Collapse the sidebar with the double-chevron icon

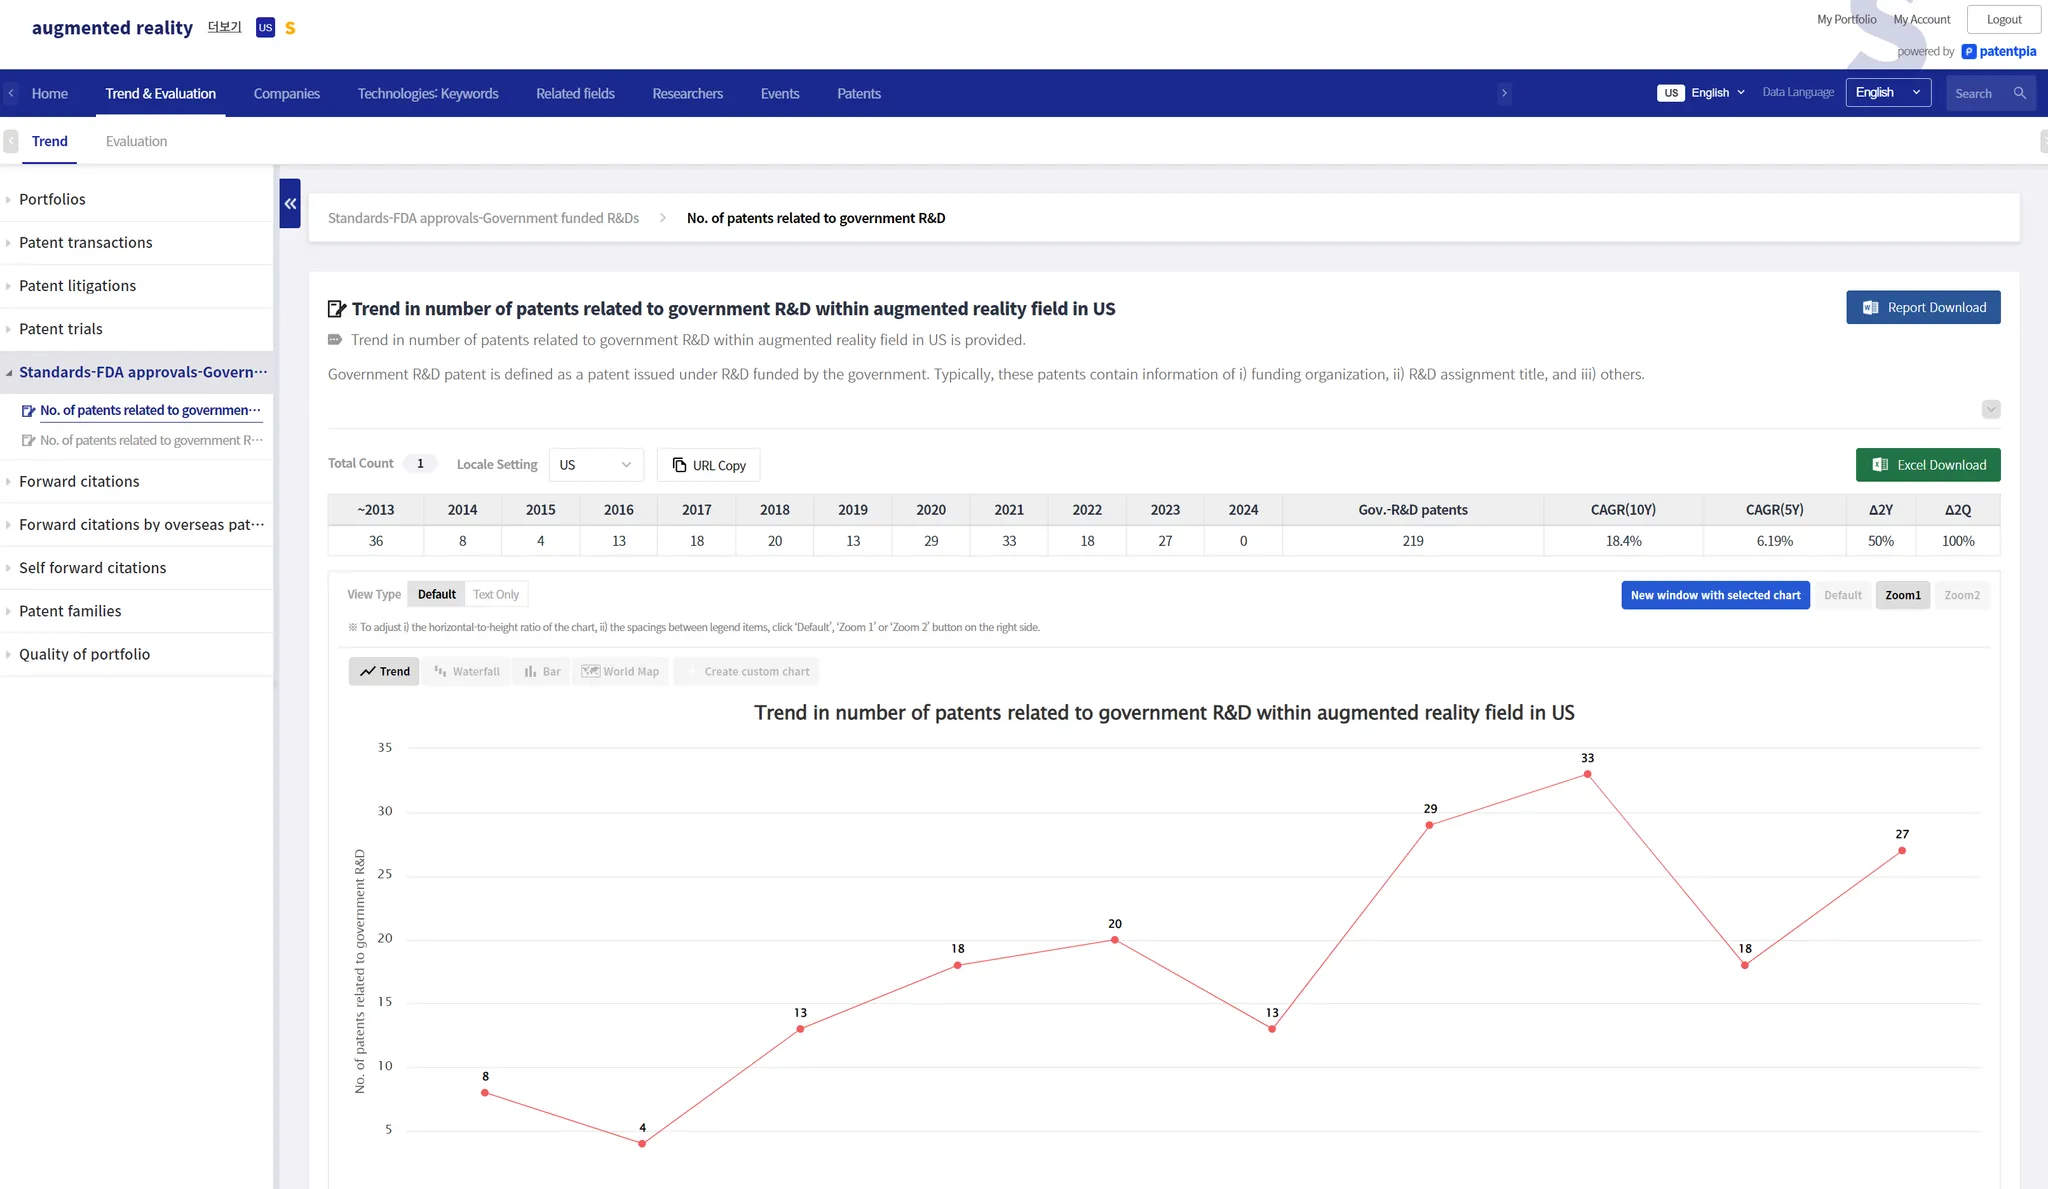pyautogui.click(x=290, y=203)
